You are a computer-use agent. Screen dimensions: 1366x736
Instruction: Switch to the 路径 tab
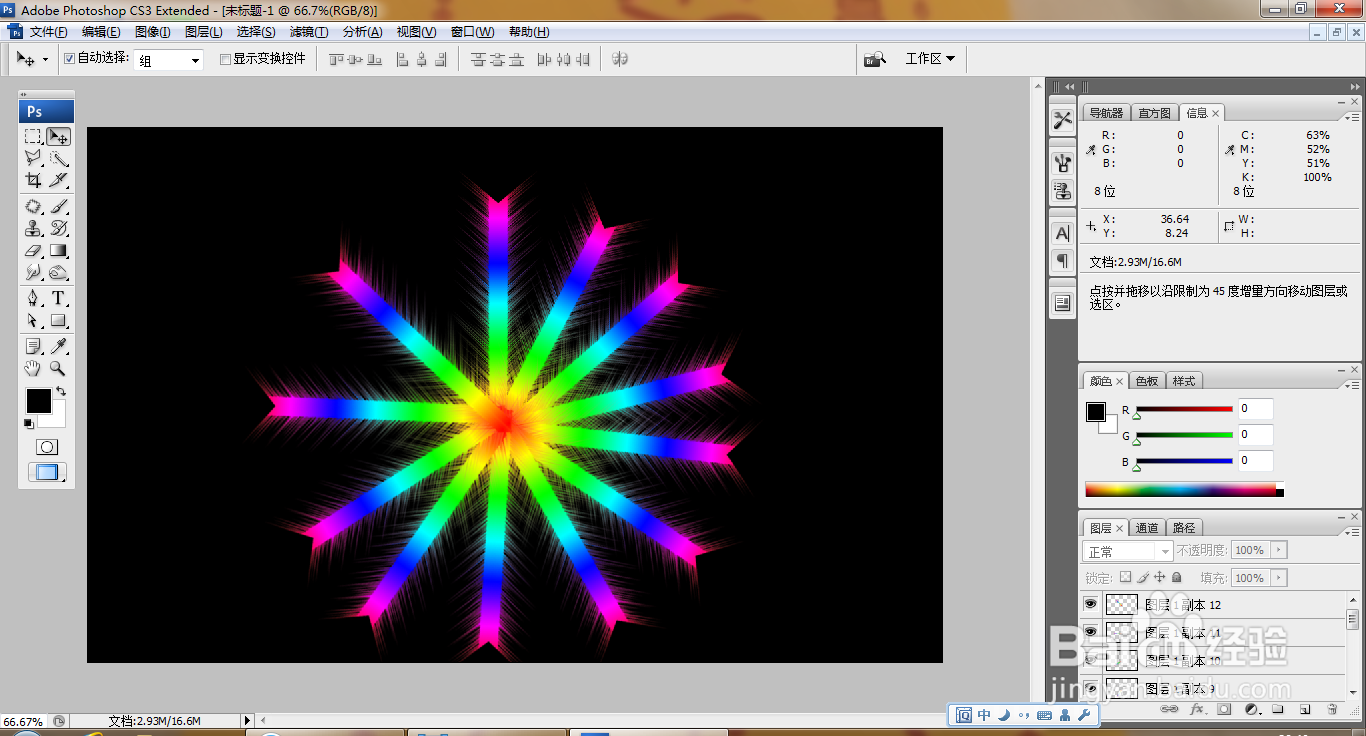(1184, 528)
